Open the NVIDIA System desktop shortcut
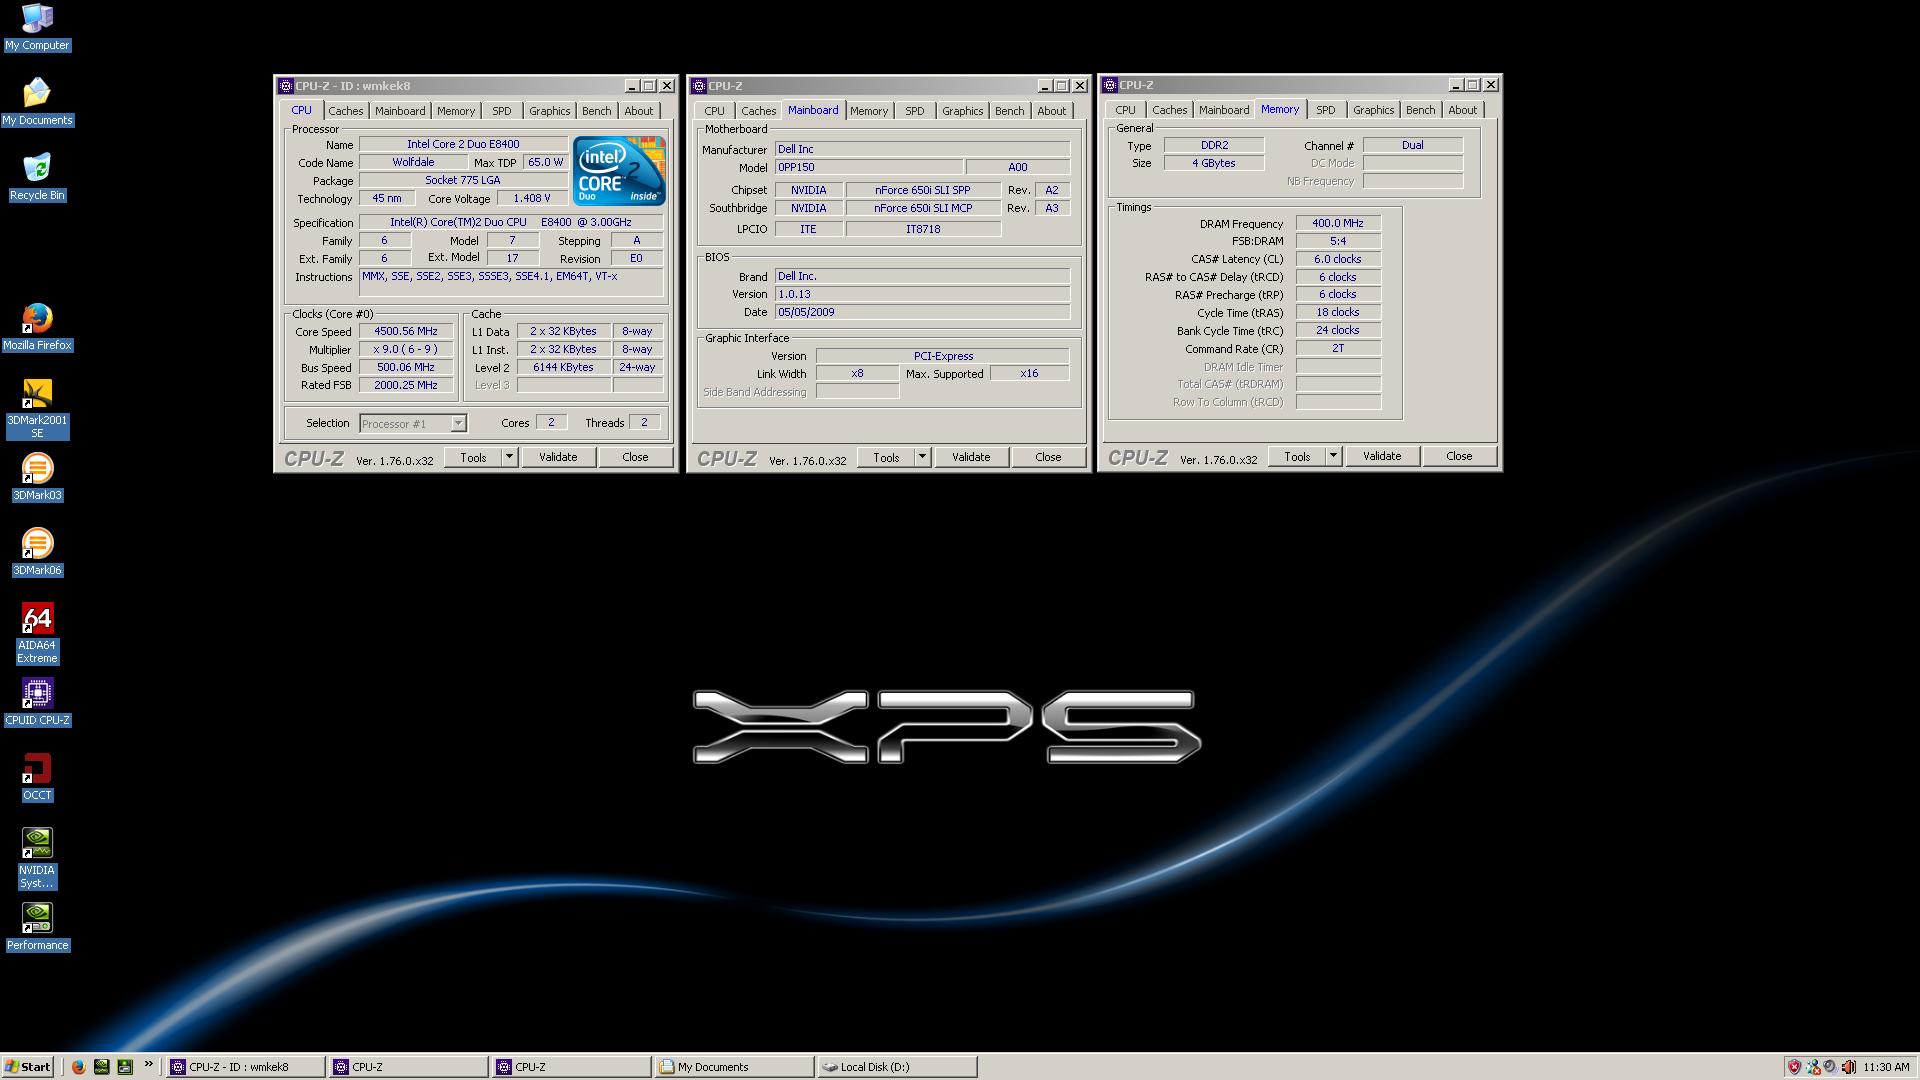Image resolution: width=1920 pixels, height=1080 pixels. tap(37, 858)
